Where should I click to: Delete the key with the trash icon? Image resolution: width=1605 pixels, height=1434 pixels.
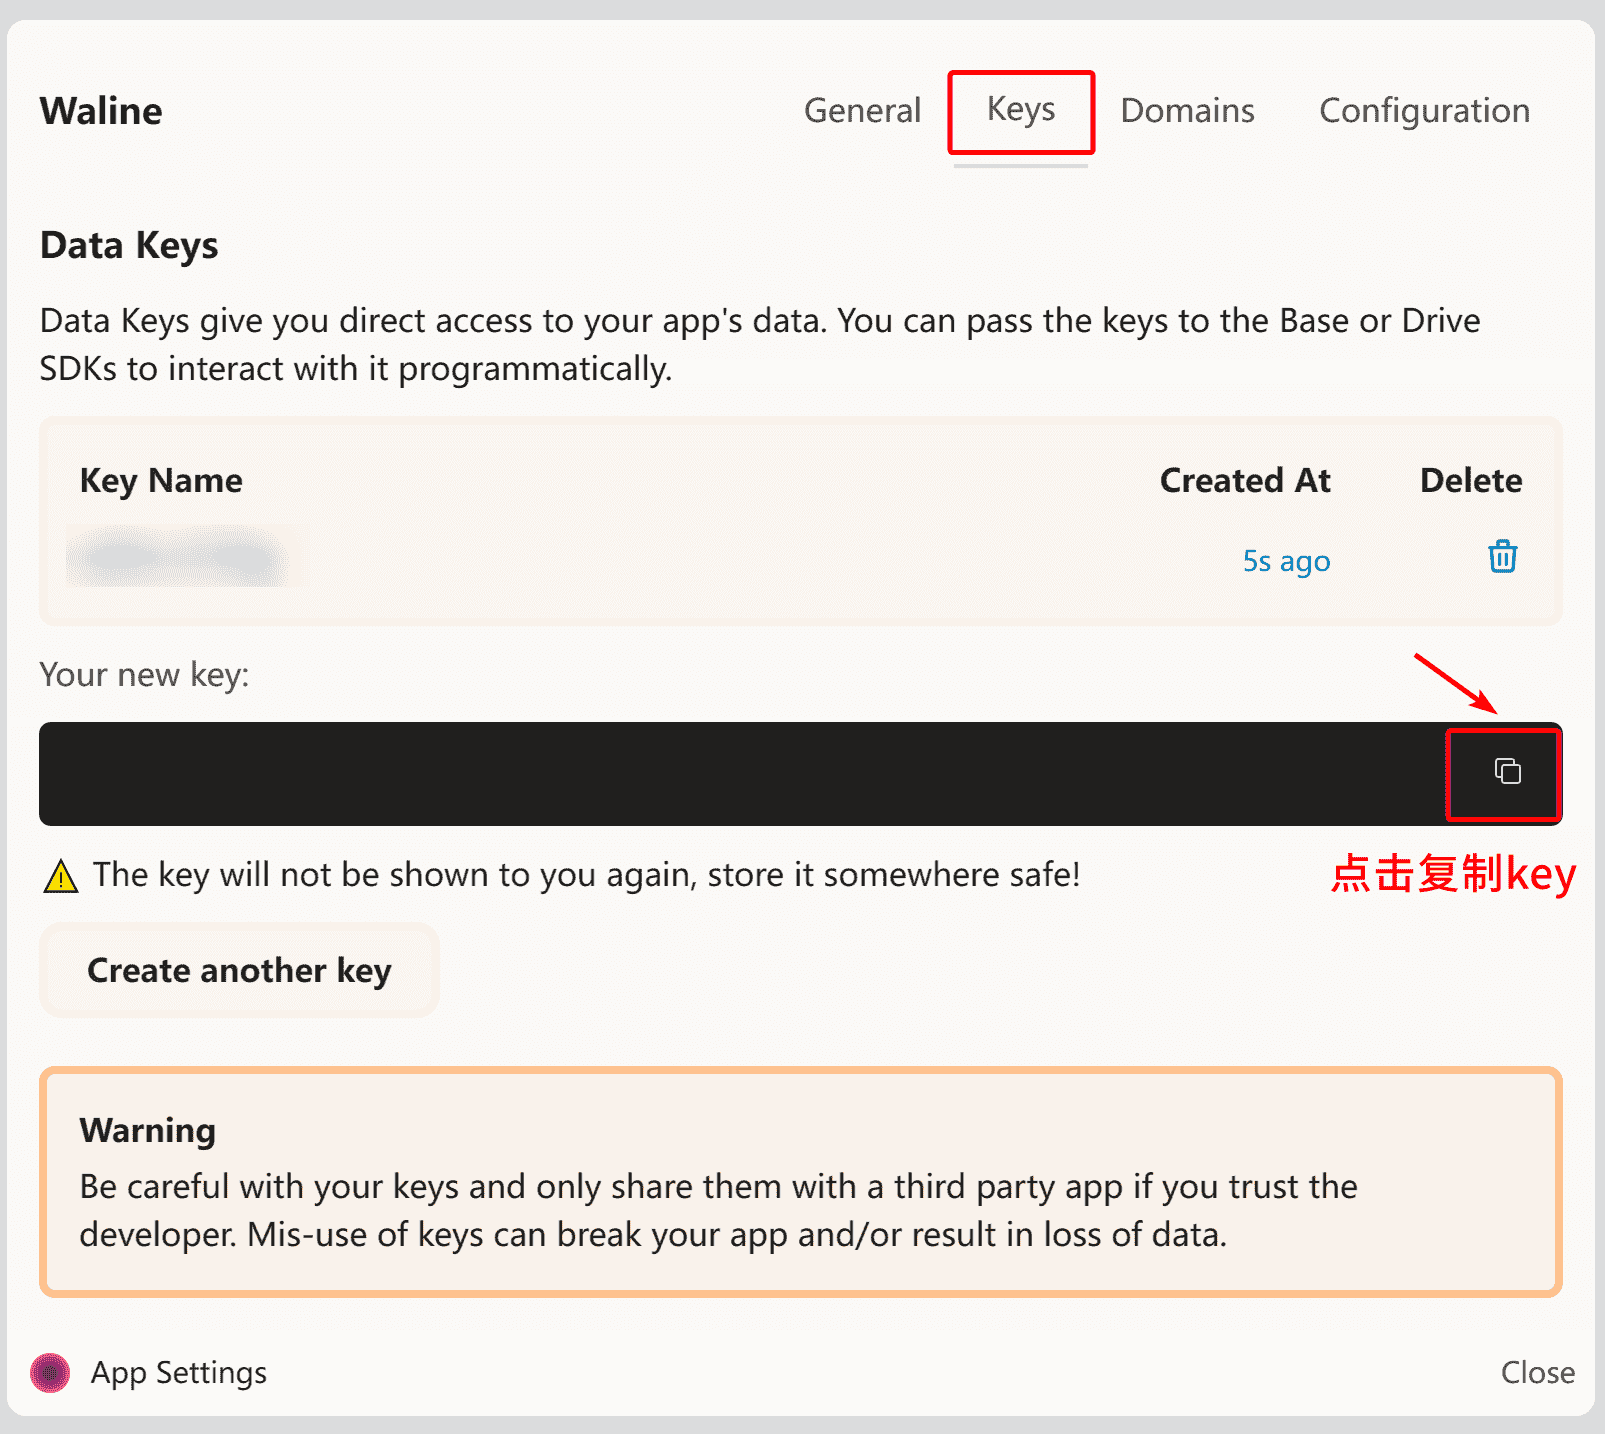tap(1502, 557)
